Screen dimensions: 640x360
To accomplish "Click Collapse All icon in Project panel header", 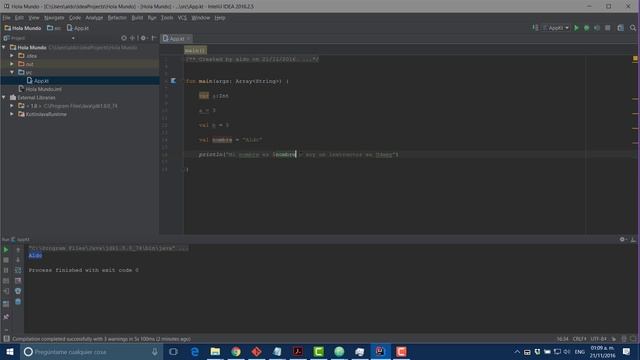I will tap(133, 38).
